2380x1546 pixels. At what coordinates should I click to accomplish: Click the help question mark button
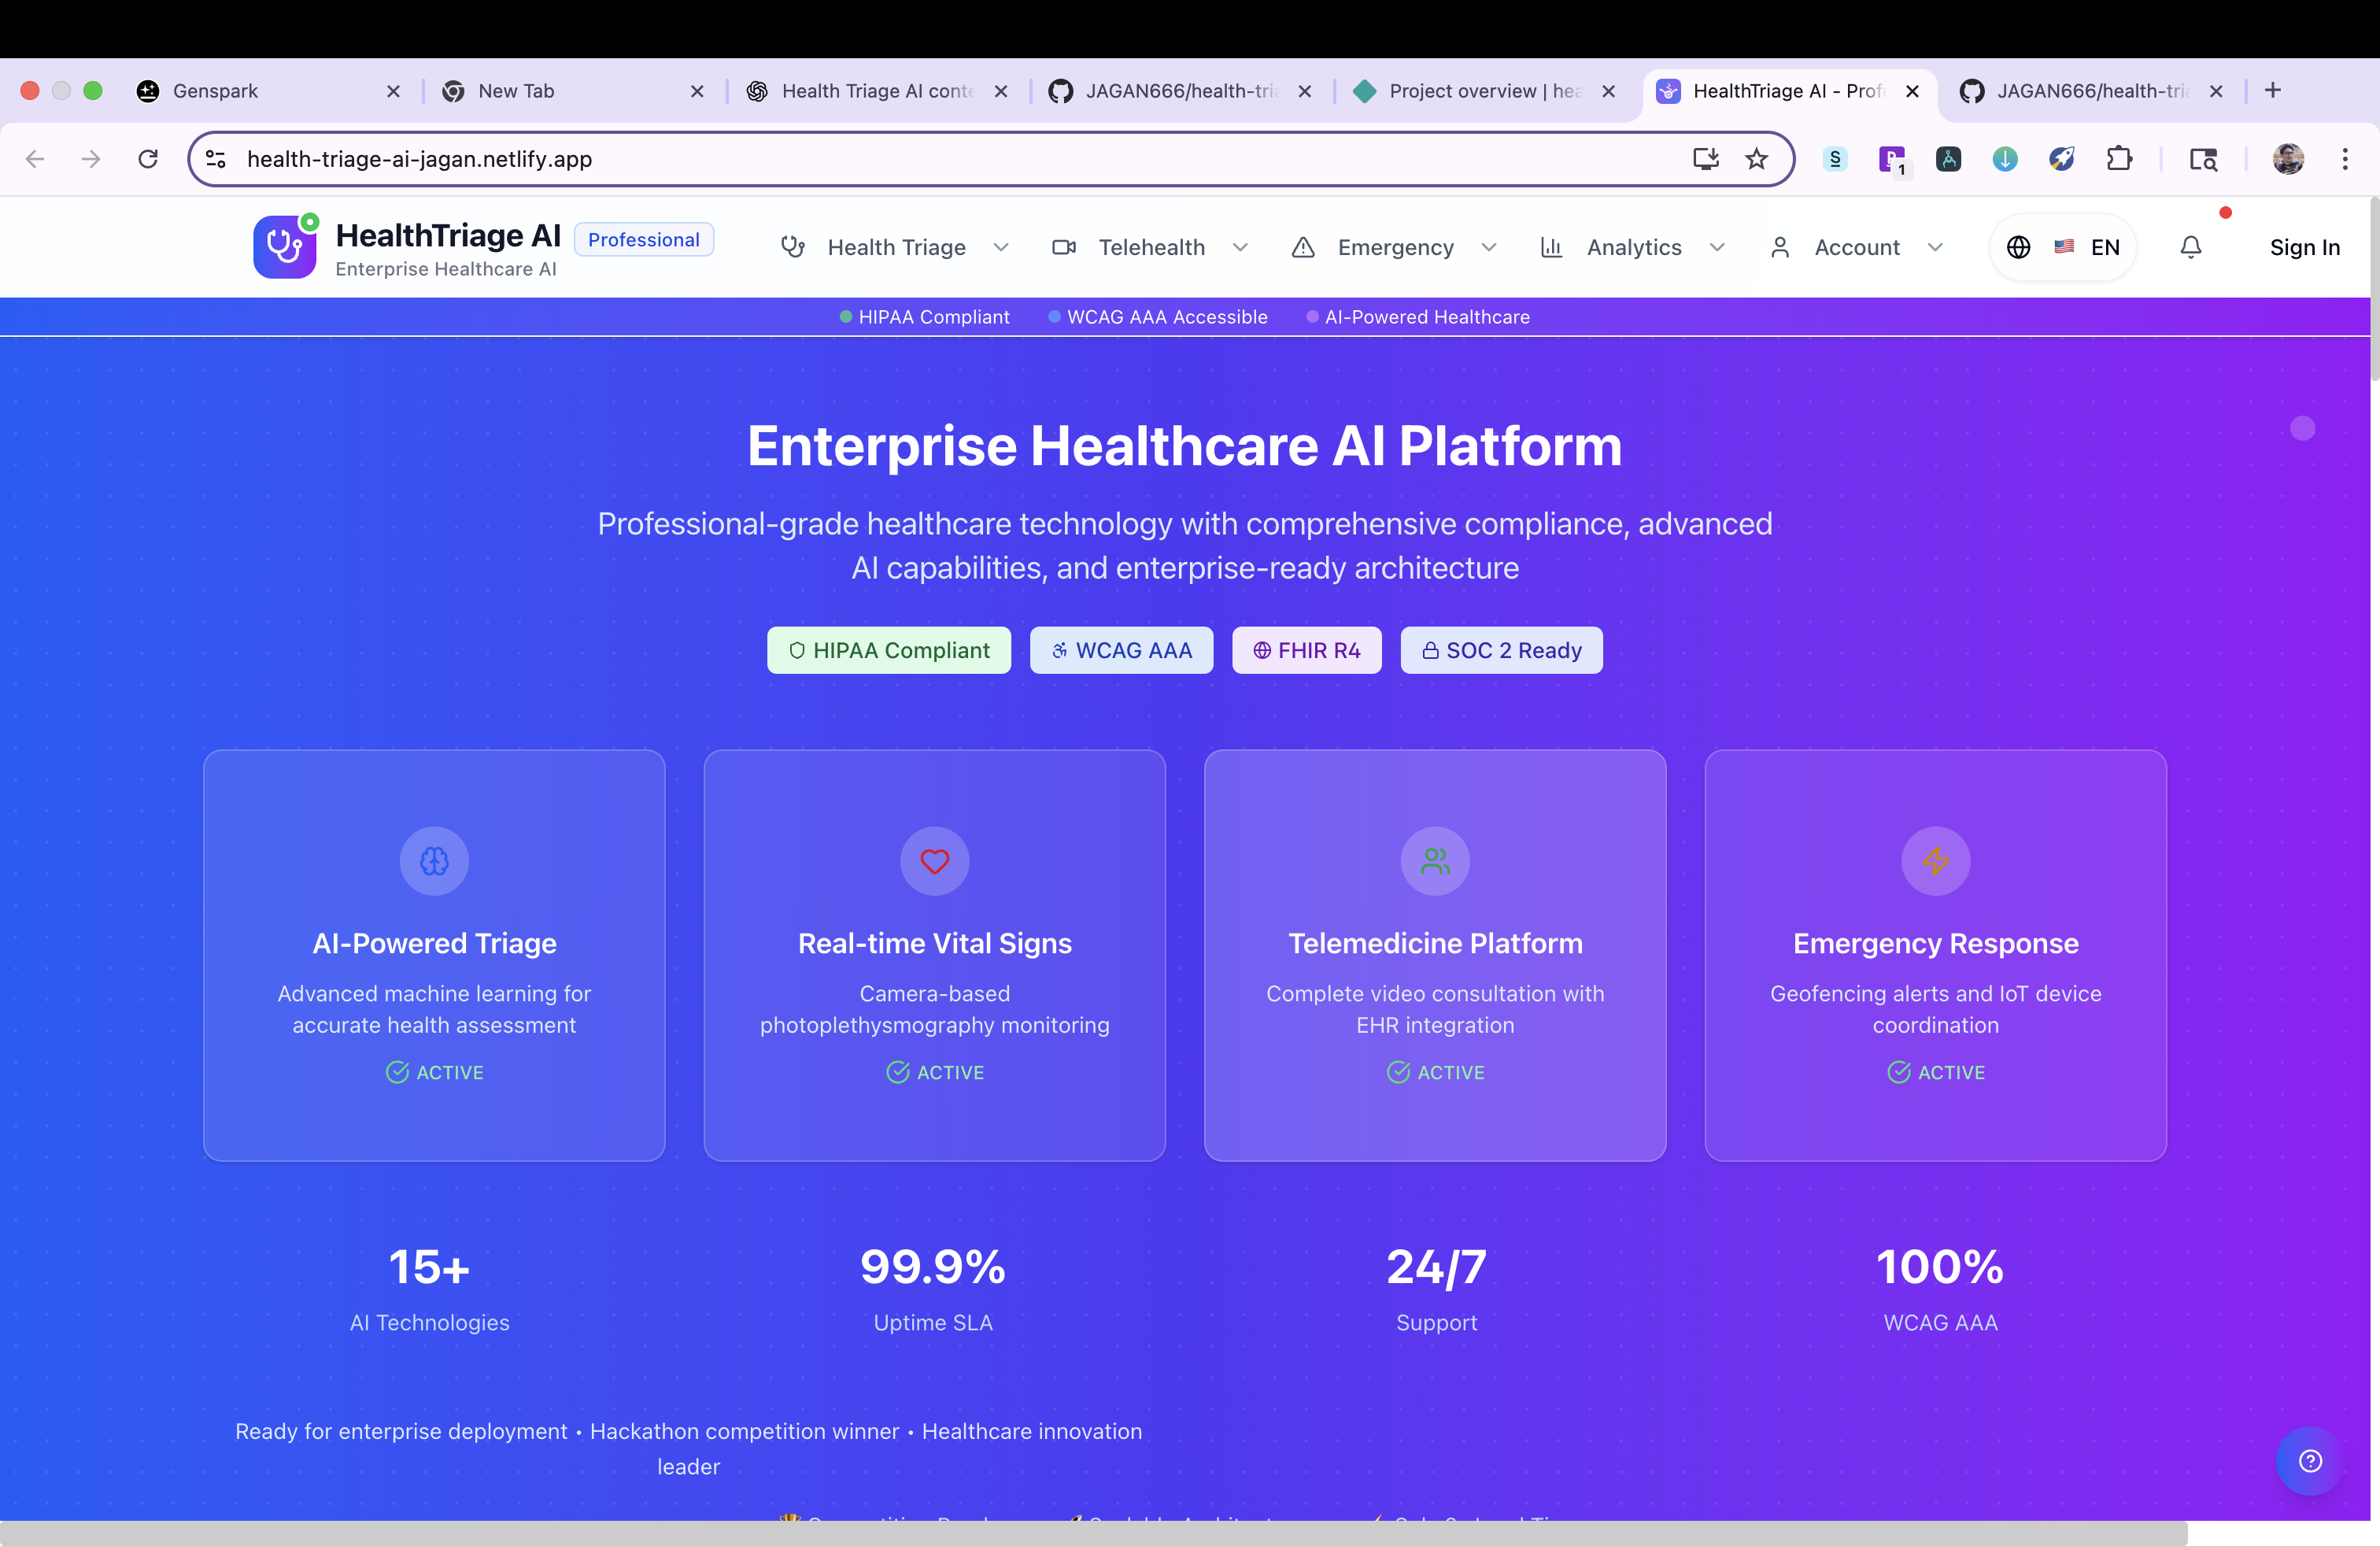click(x=2309, y=1461)
